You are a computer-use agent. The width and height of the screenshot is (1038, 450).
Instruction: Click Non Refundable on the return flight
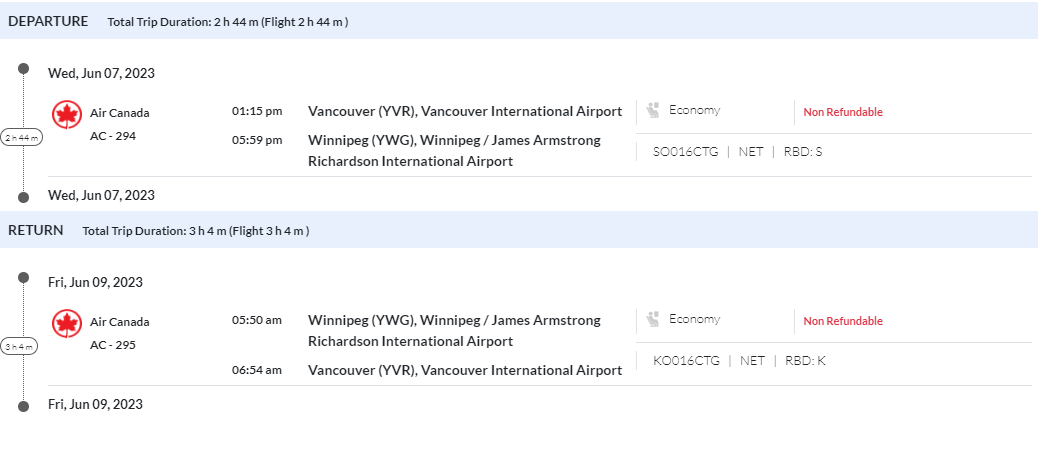coord(843,321)
